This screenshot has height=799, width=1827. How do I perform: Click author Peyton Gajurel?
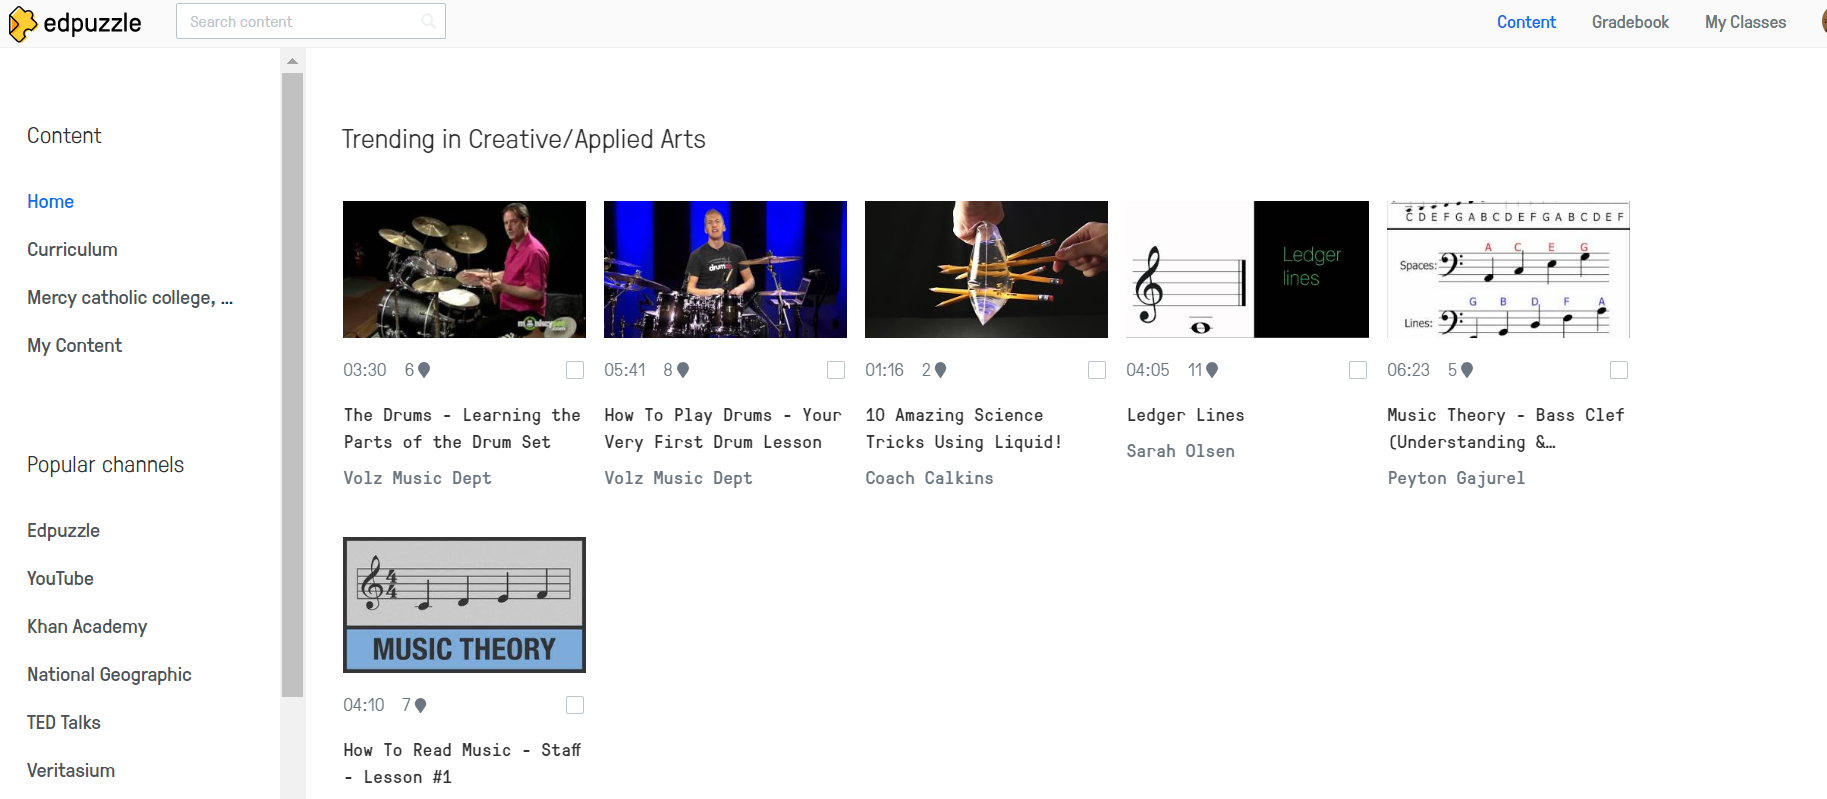1456,478
